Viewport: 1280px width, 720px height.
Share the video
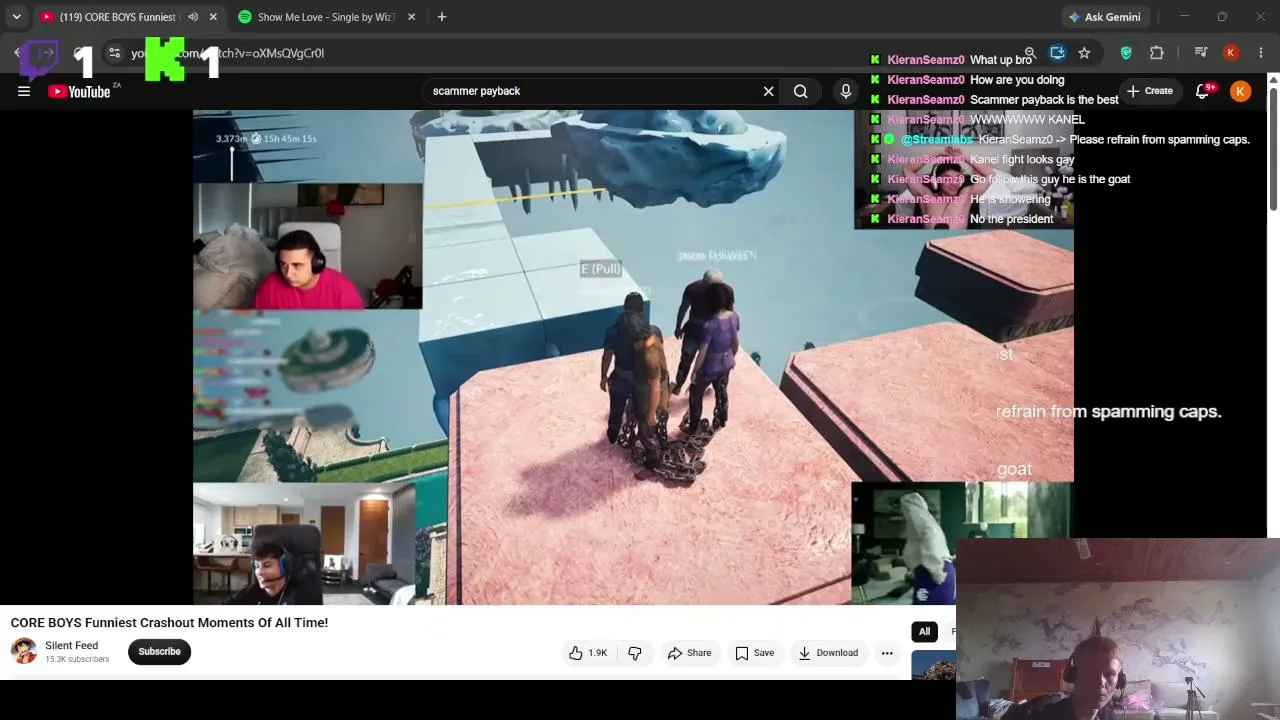coord(690,653)
